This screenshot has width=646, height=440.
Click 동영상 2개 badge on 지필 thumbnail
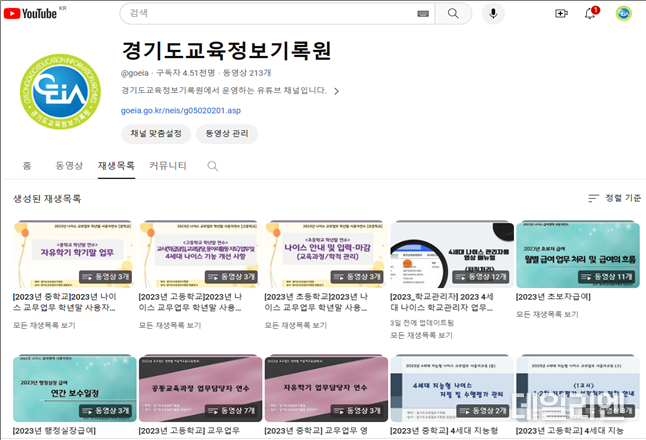pos(483,411)
